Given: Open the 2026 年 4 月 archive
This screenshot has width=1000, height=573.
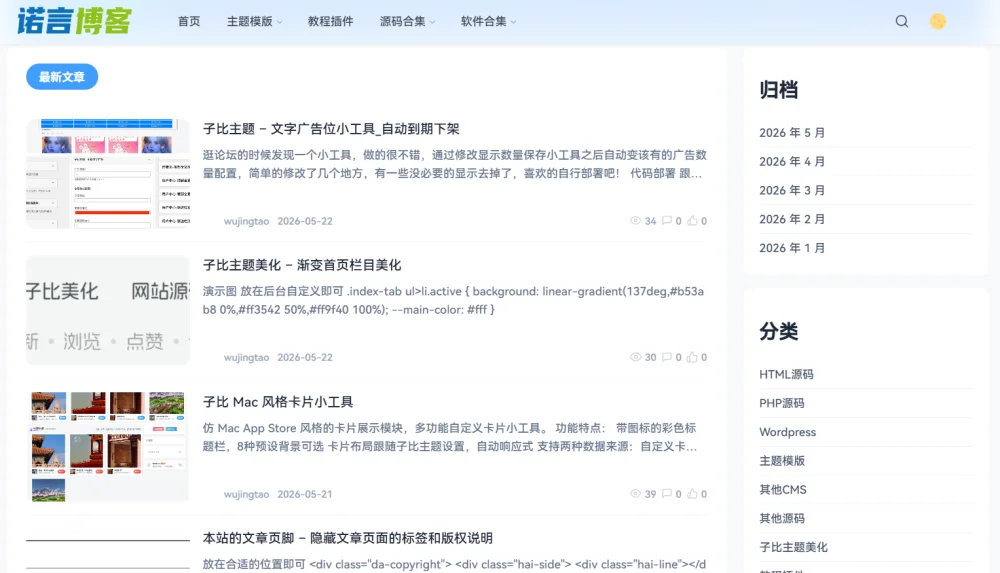Looking at the screenshot, I should (x=792, y=161).
